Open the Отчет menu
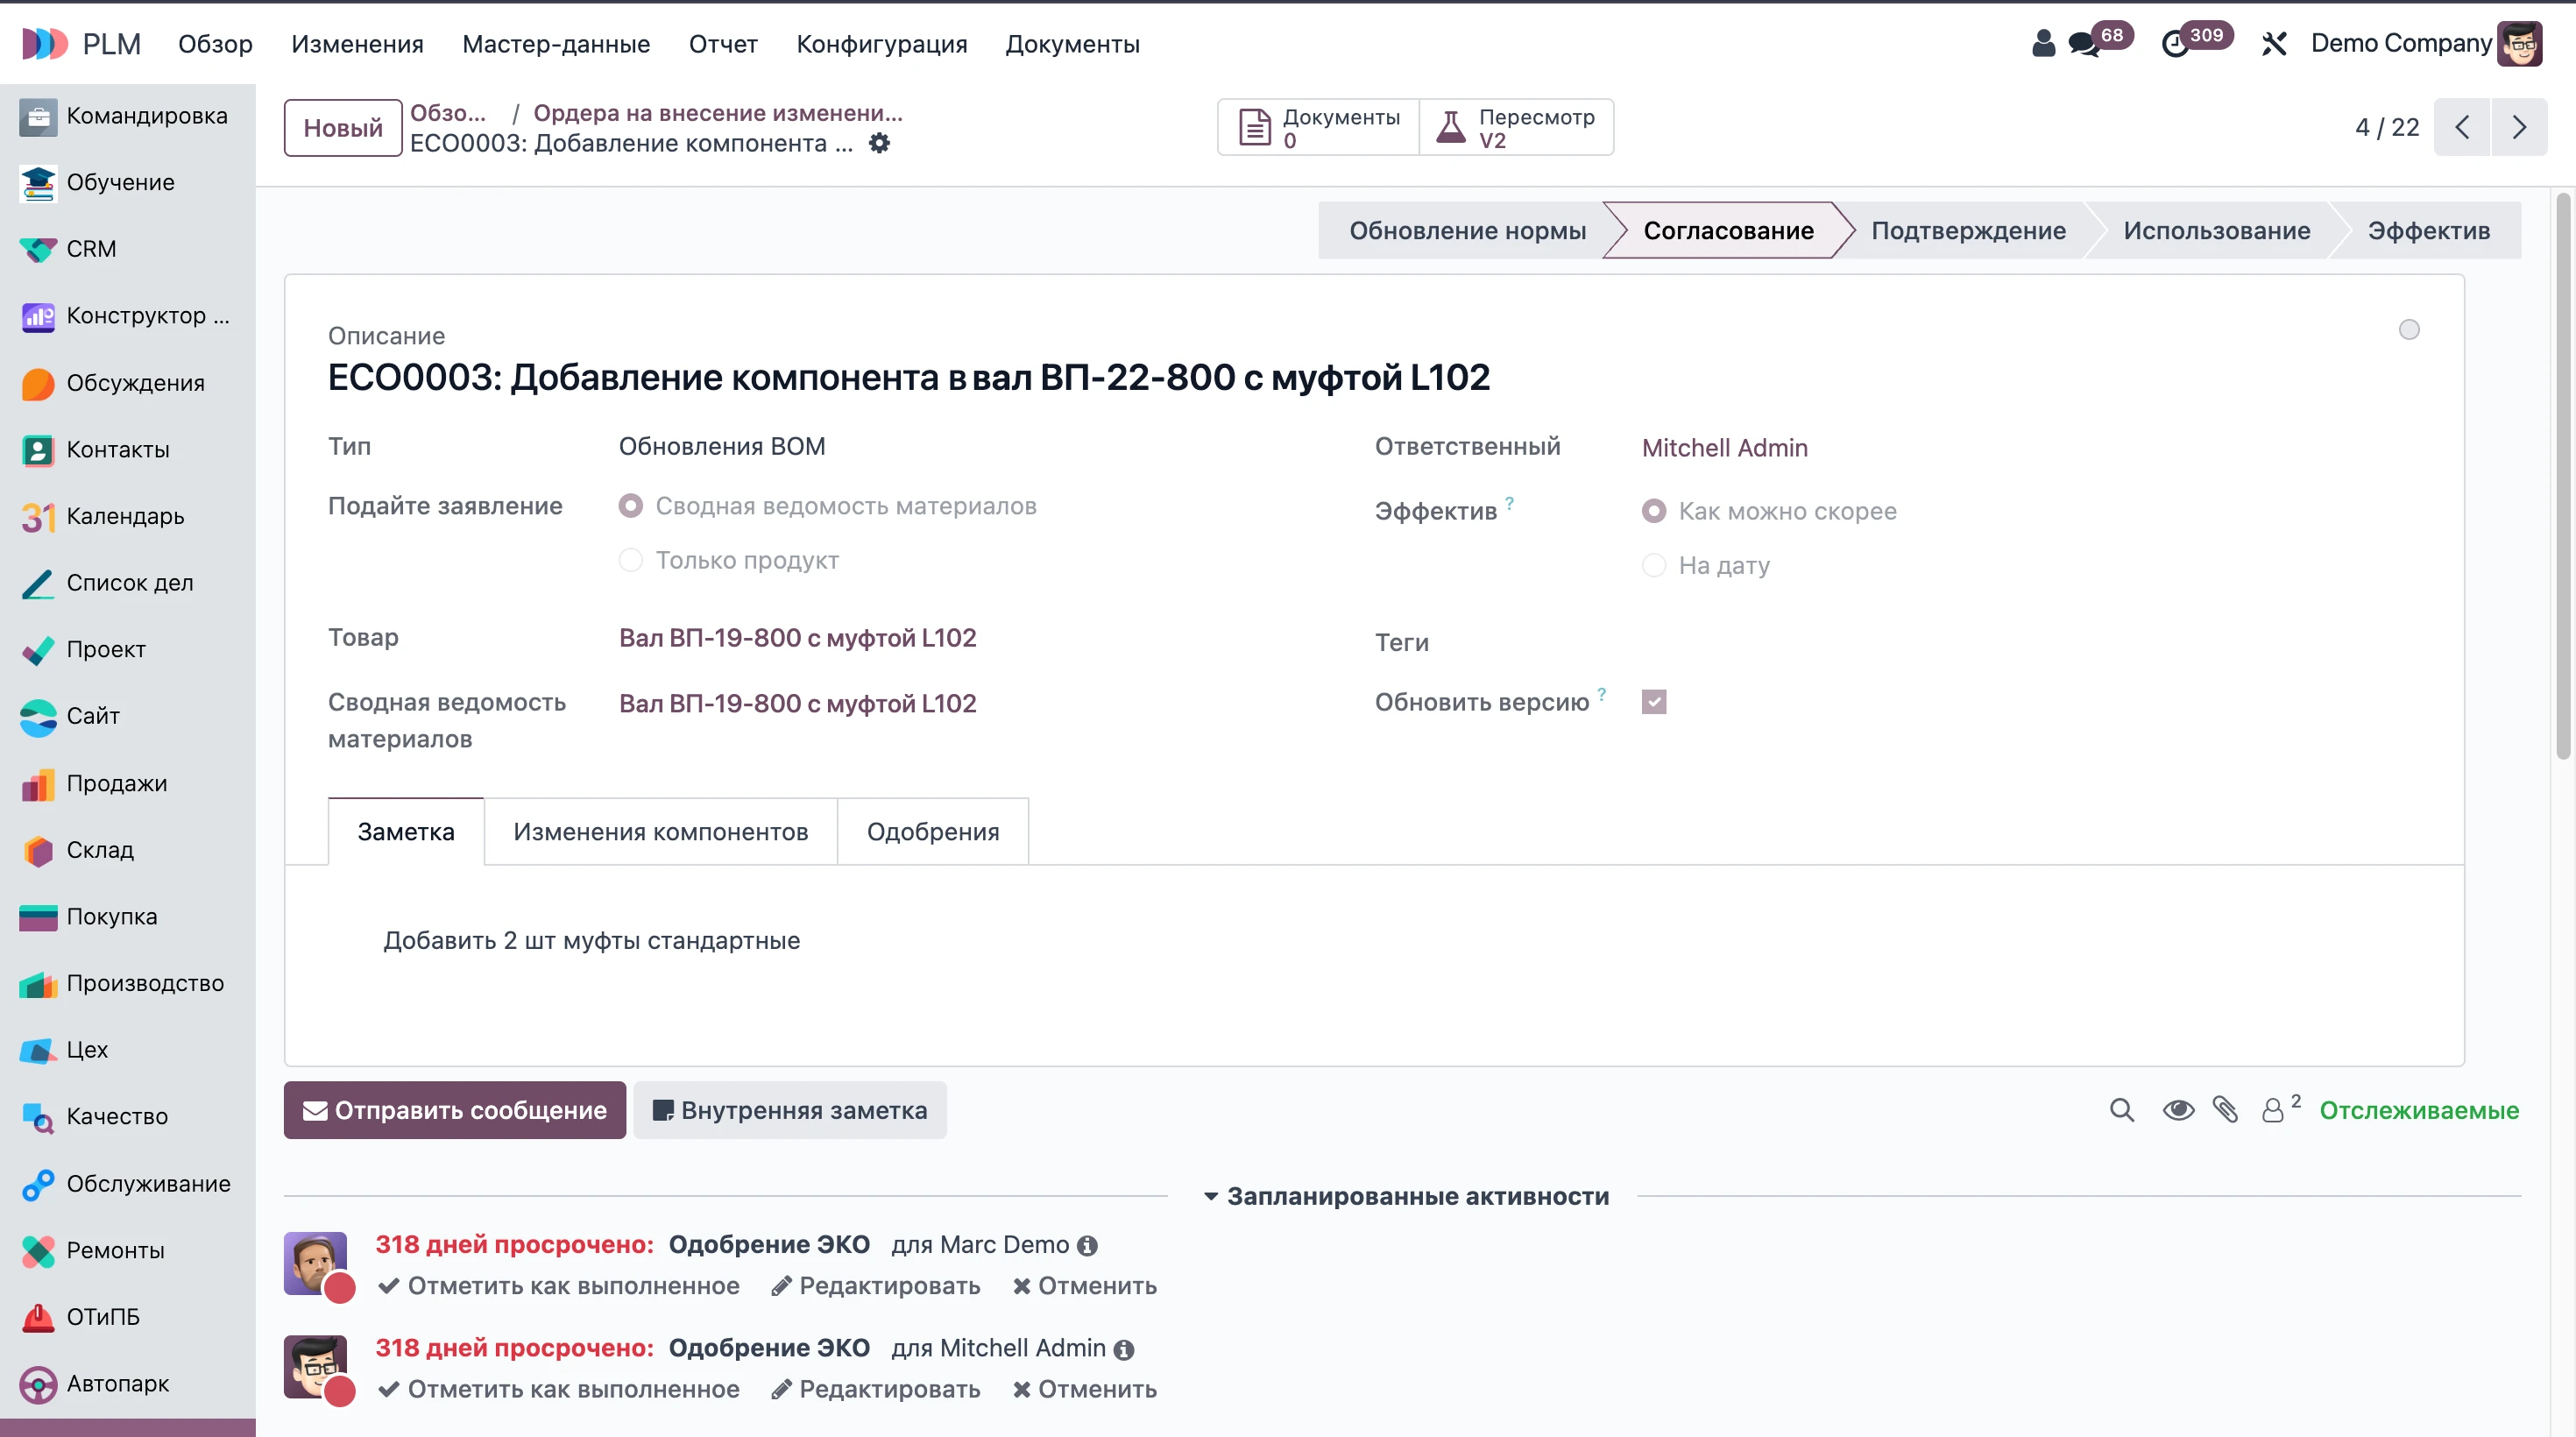This screenshot has width=2576, height=1437. click(722, 44)
